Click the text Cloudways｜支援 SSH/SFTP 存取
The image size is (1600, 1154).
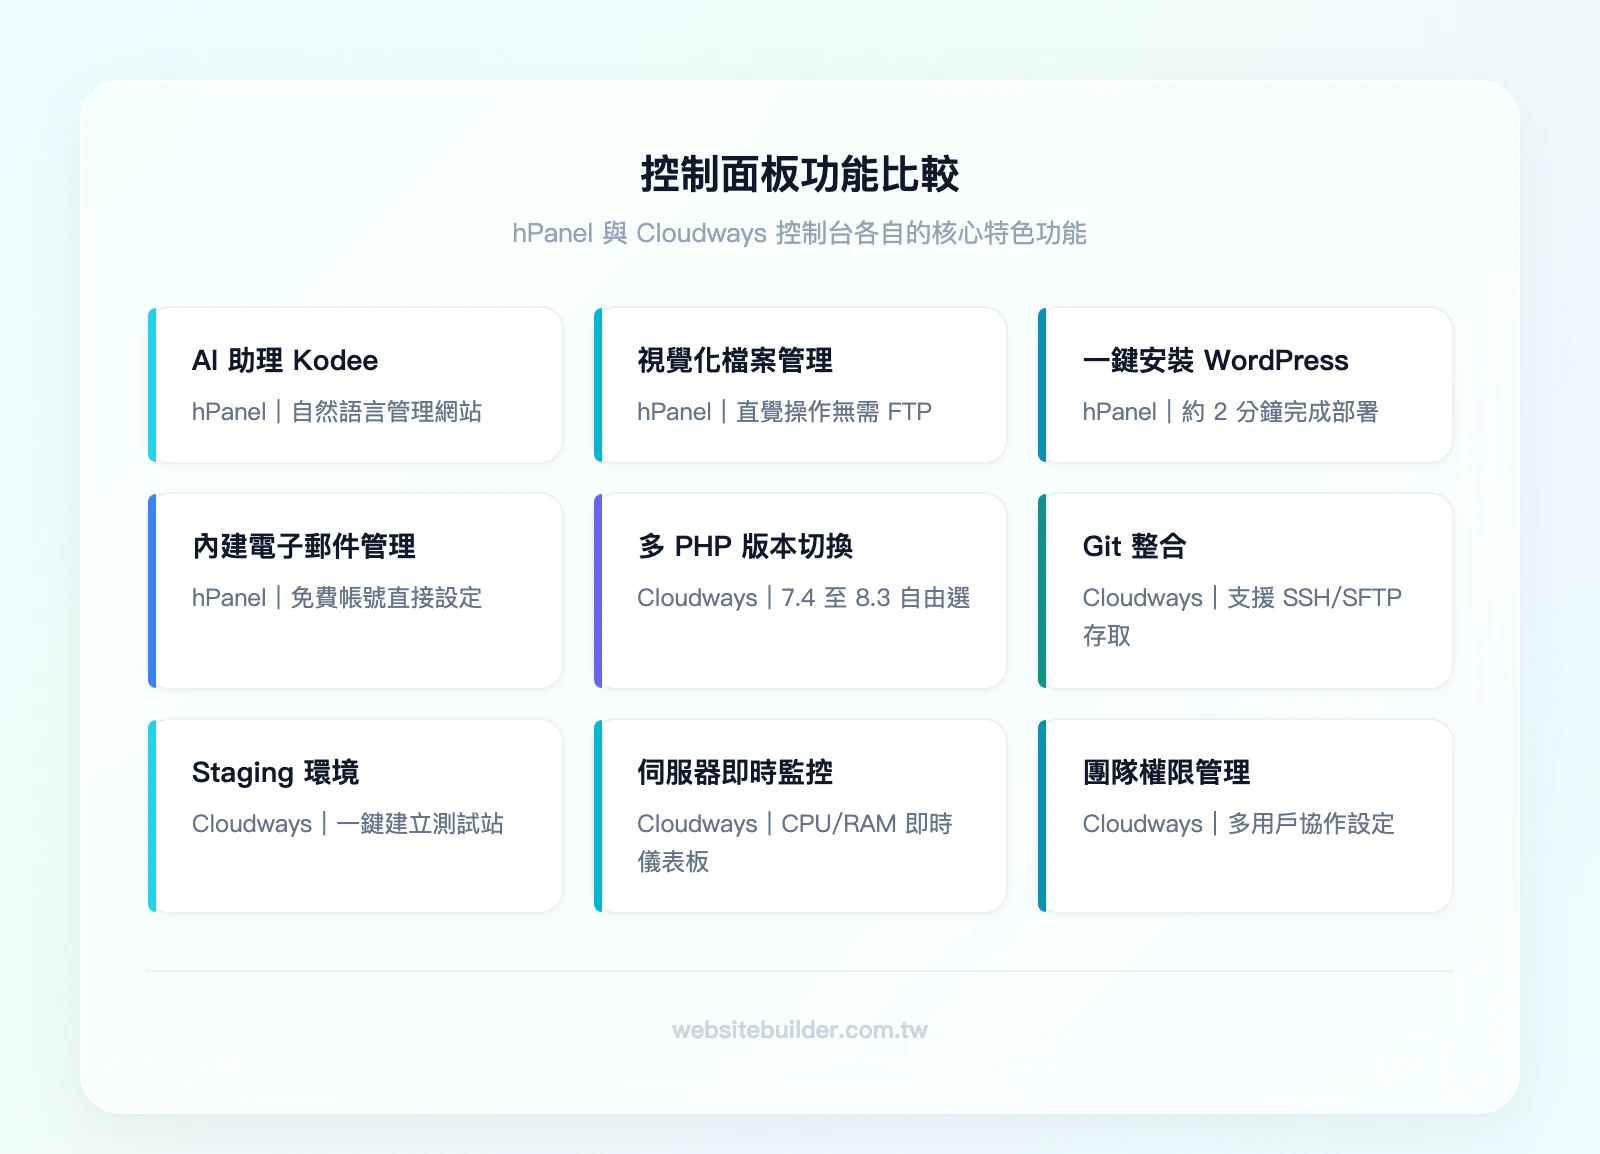[x=1243, y=616]
